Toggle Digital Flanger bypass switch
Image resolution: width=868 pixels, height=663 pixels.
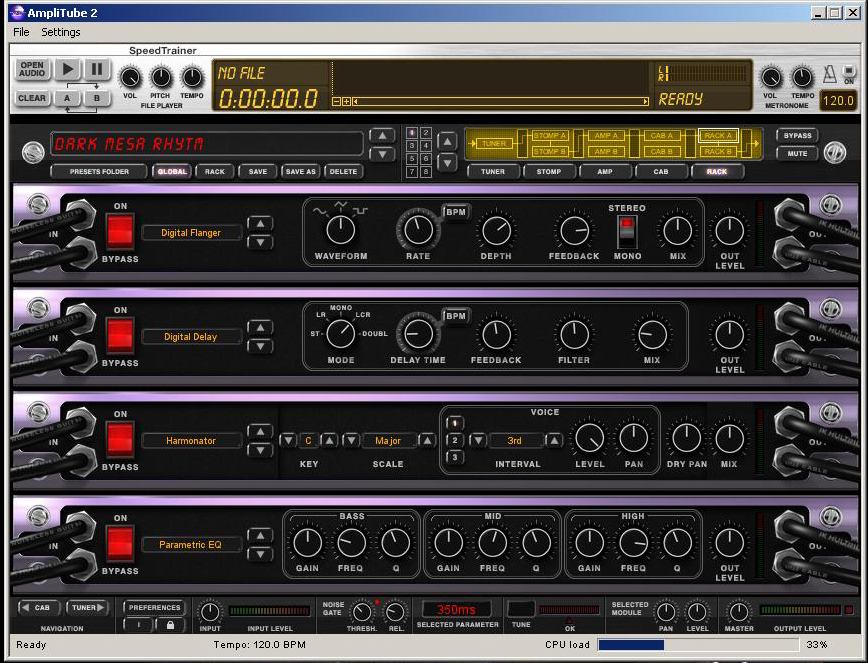(x=120, y=233)
